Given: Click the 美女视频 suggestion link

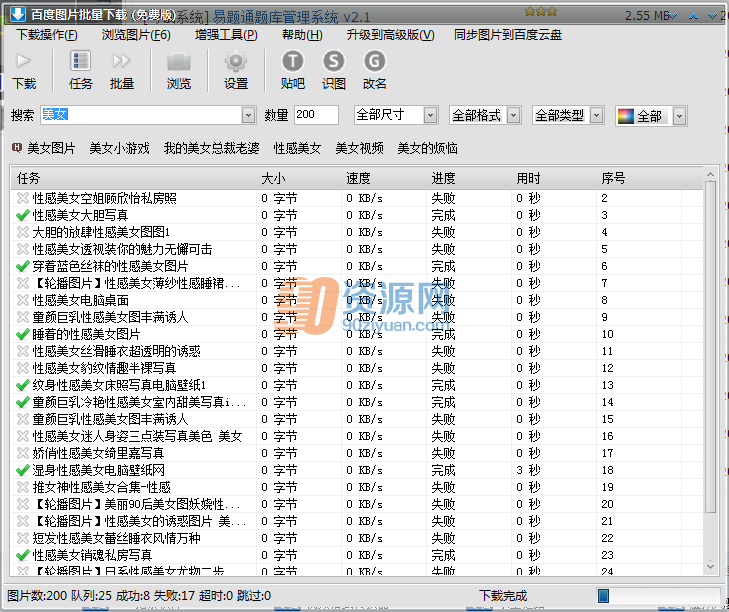Looking at the screenshot, I should click(359, 148).
